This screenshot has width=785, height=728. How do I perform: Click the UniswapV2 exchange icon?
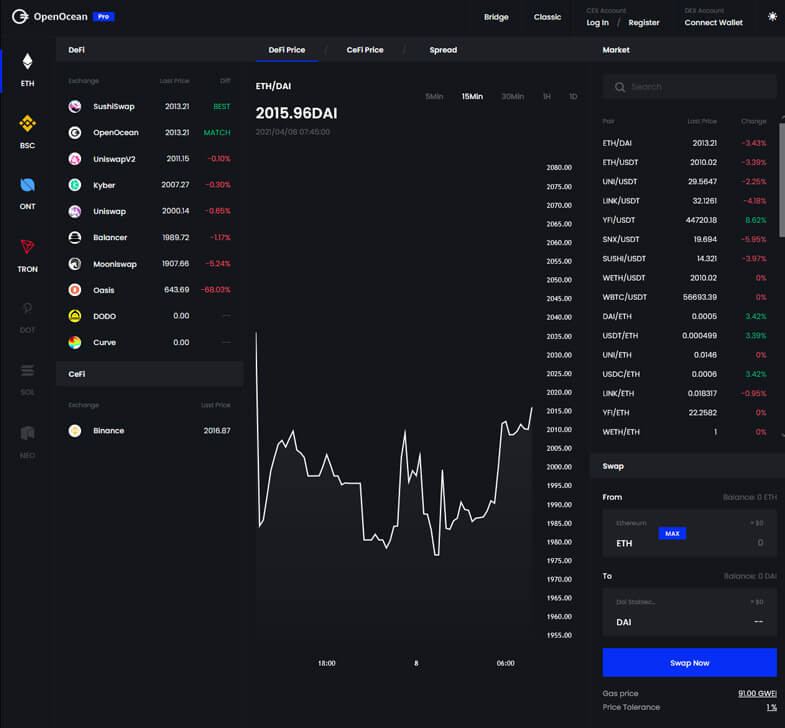75,159
